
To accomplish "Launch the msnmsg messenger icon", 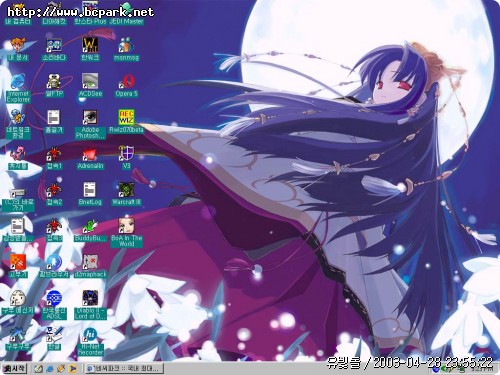I will click(126, 49).
